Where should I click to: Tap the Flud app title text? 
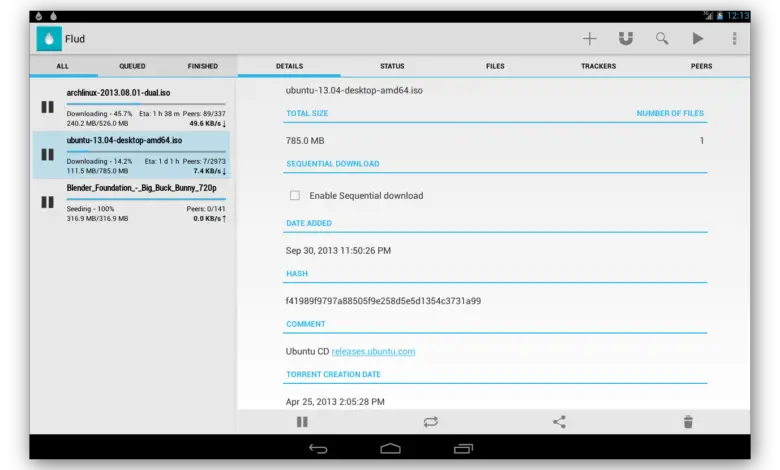point(75,39)
